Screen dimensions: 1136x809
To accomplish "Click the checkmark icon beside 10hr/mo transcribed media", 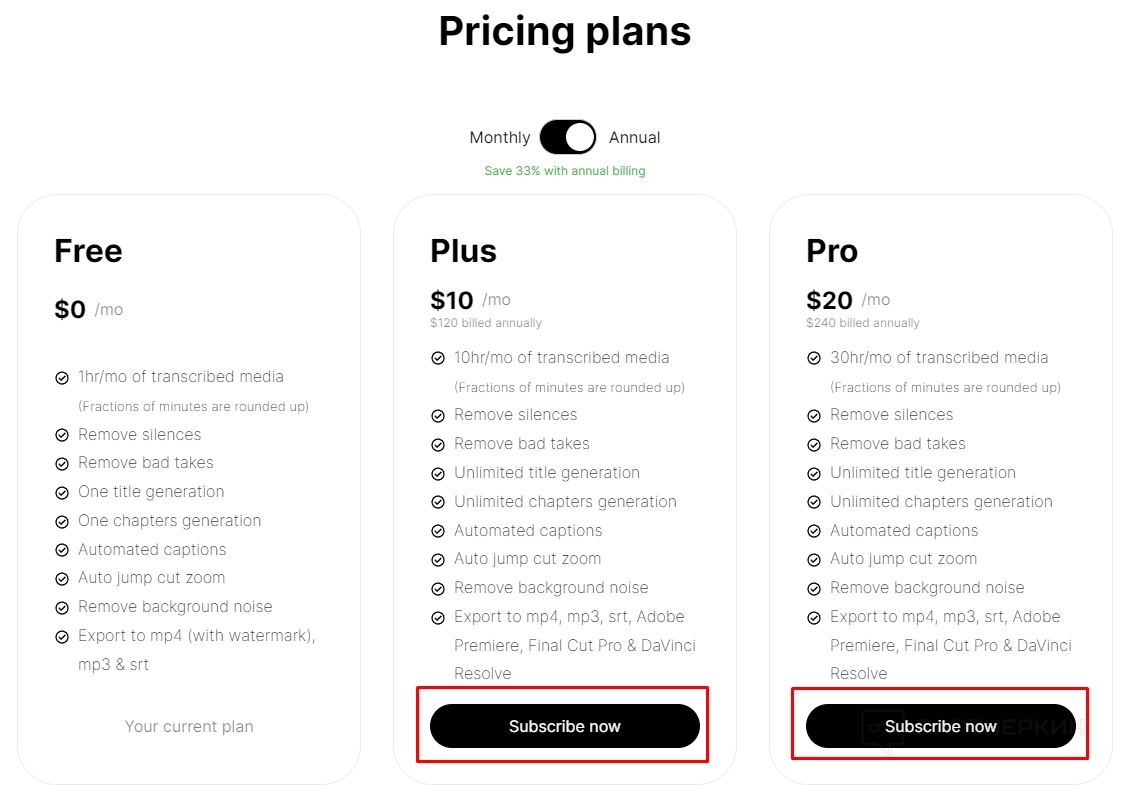I will (438, 359).
